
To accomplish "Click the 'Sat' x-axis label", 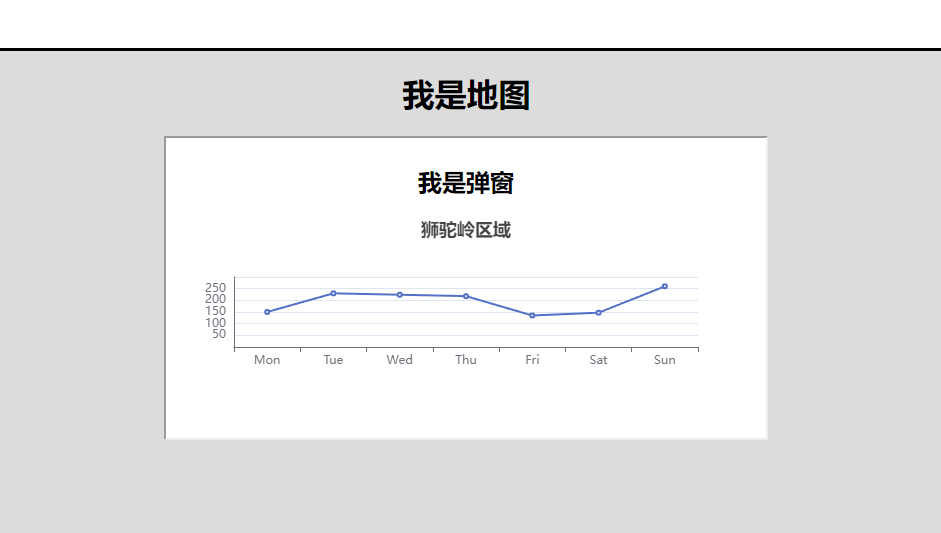I will coord(598,360).
